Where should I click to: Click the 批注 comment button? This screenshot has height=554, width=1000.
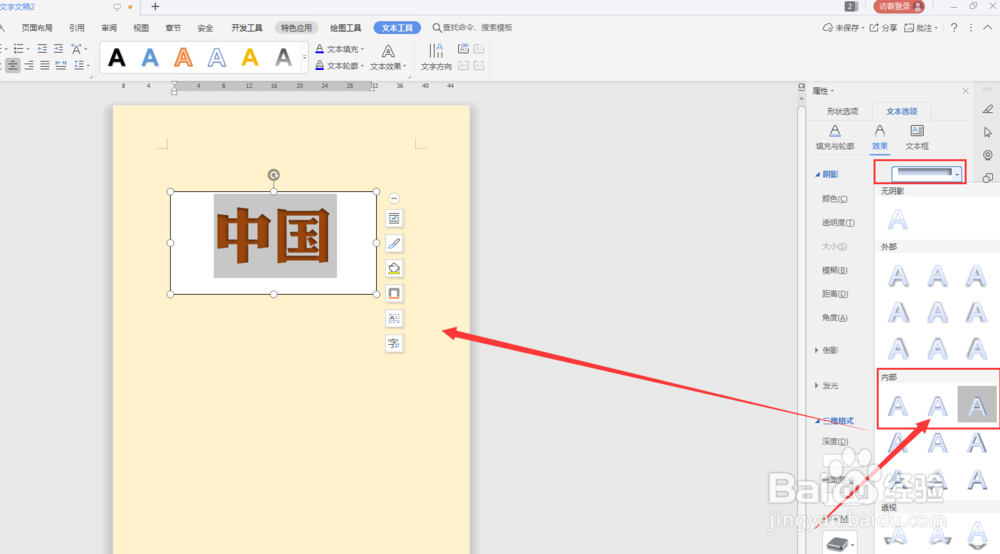tap(921, 28)
